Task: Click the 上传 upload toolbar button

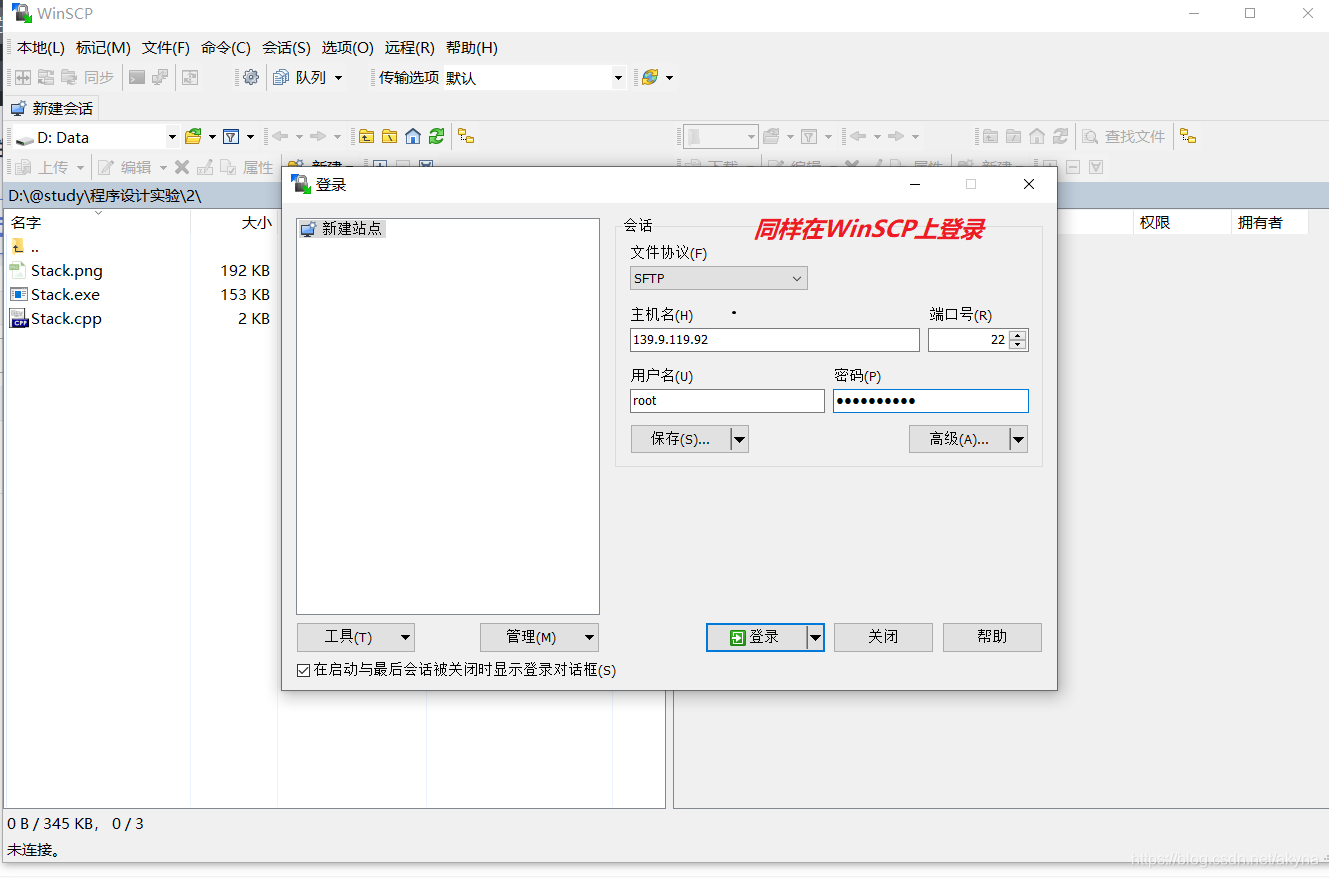Action: click(x=43, y=167)
